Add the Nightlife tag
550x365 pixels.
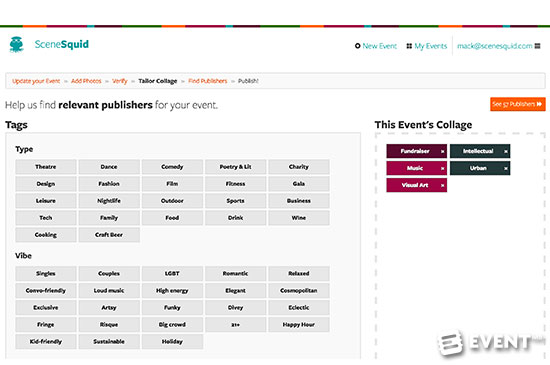point(109,201)
